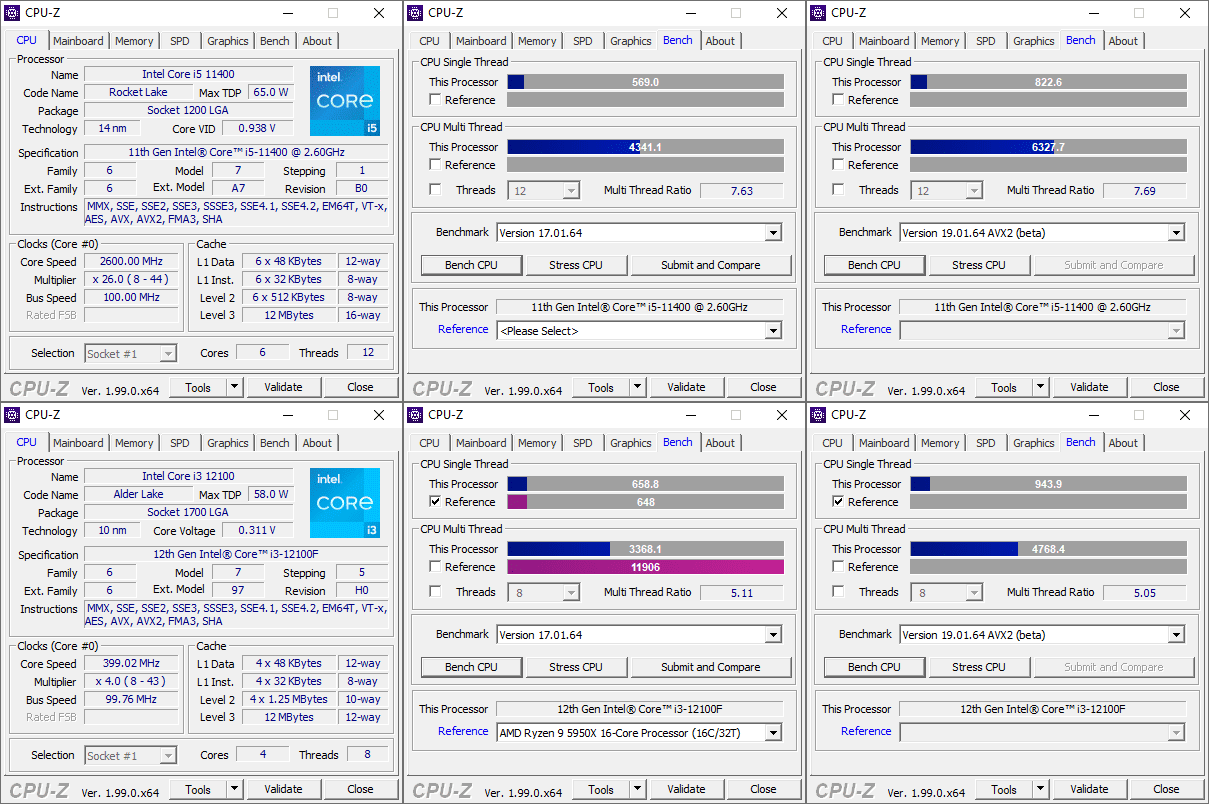The height and width of the screenshot is (804, 1209).
Task: Uncheck single thread Reference in the 943.9 window
Action: (838, 502)
